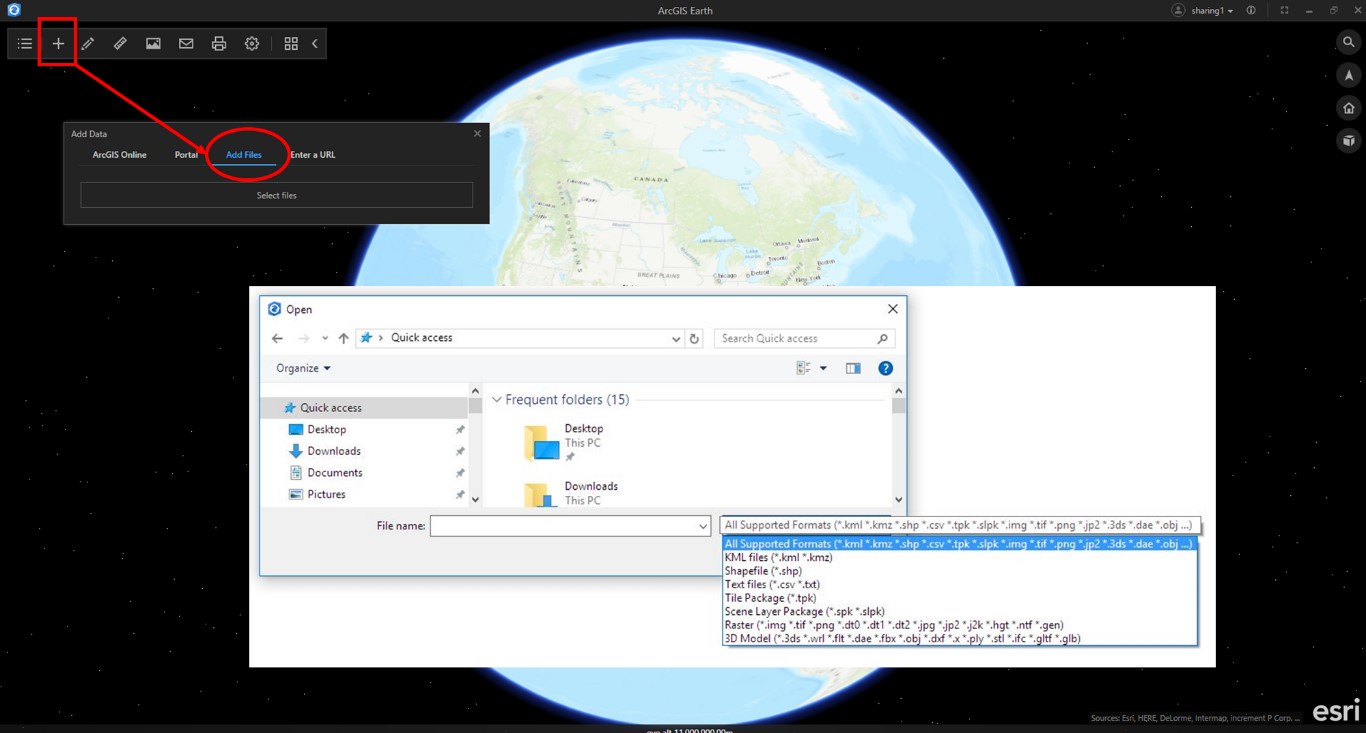Close the Add Data panel

(x=477, y=133)
